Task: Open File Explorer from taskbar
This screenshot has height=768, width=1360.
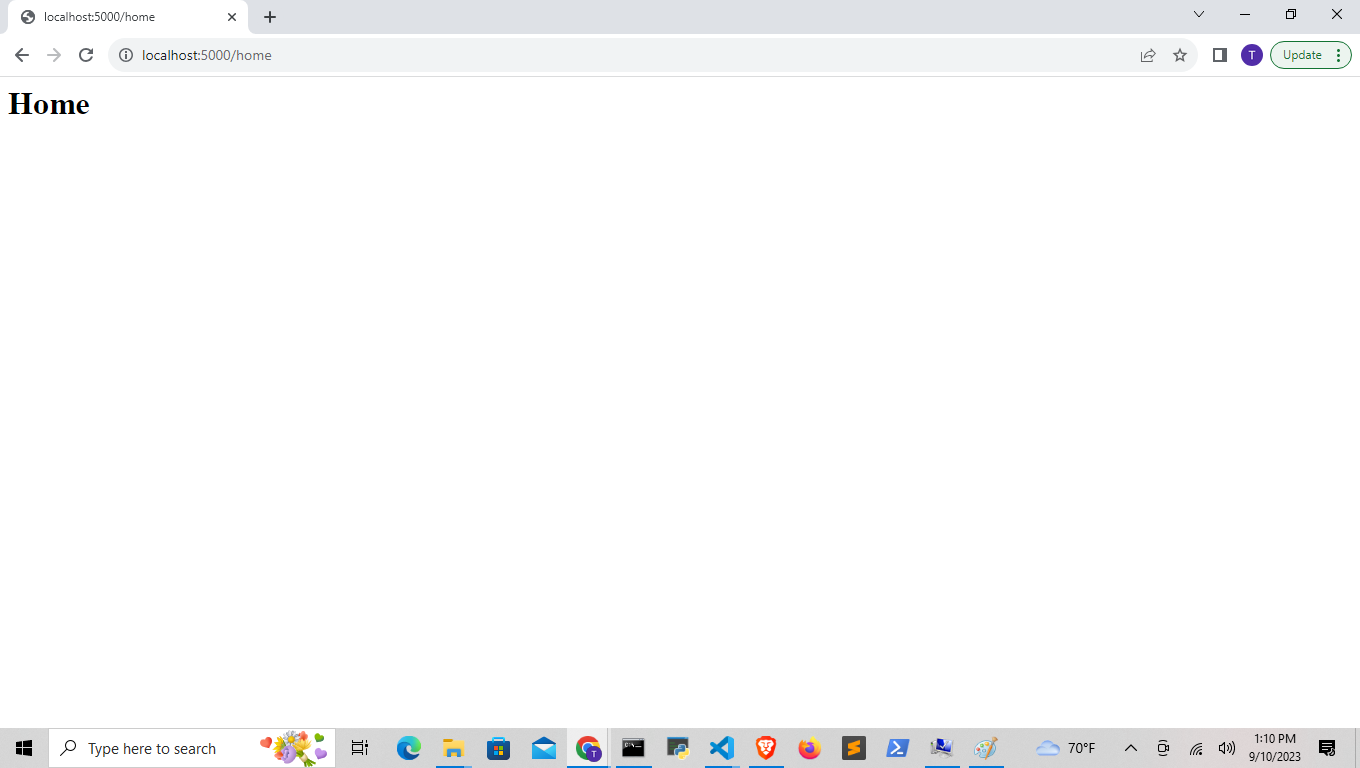Action: [x=453, y=748]
